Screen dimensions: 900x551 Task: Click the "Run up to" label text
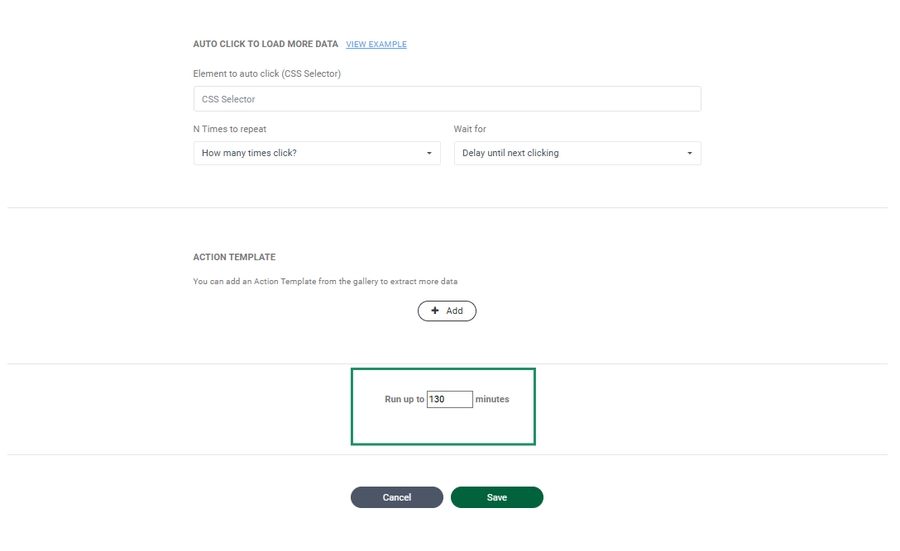[404, 399]
